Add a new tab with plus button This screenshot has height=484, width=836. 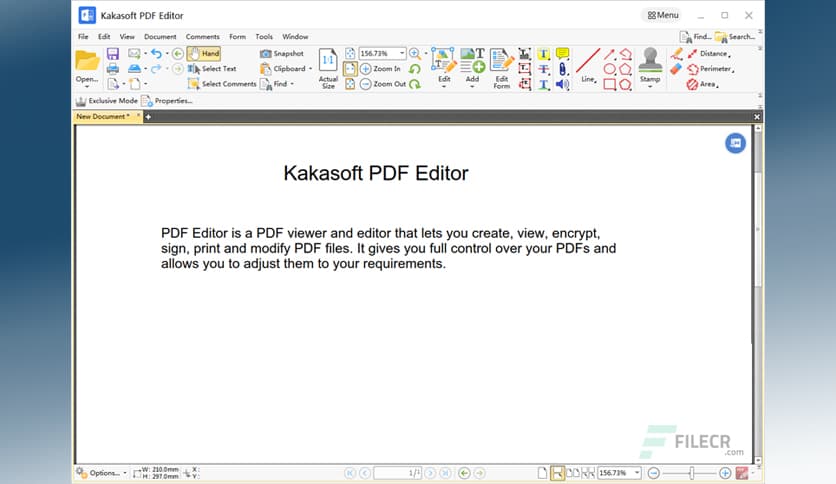[148, 117]
